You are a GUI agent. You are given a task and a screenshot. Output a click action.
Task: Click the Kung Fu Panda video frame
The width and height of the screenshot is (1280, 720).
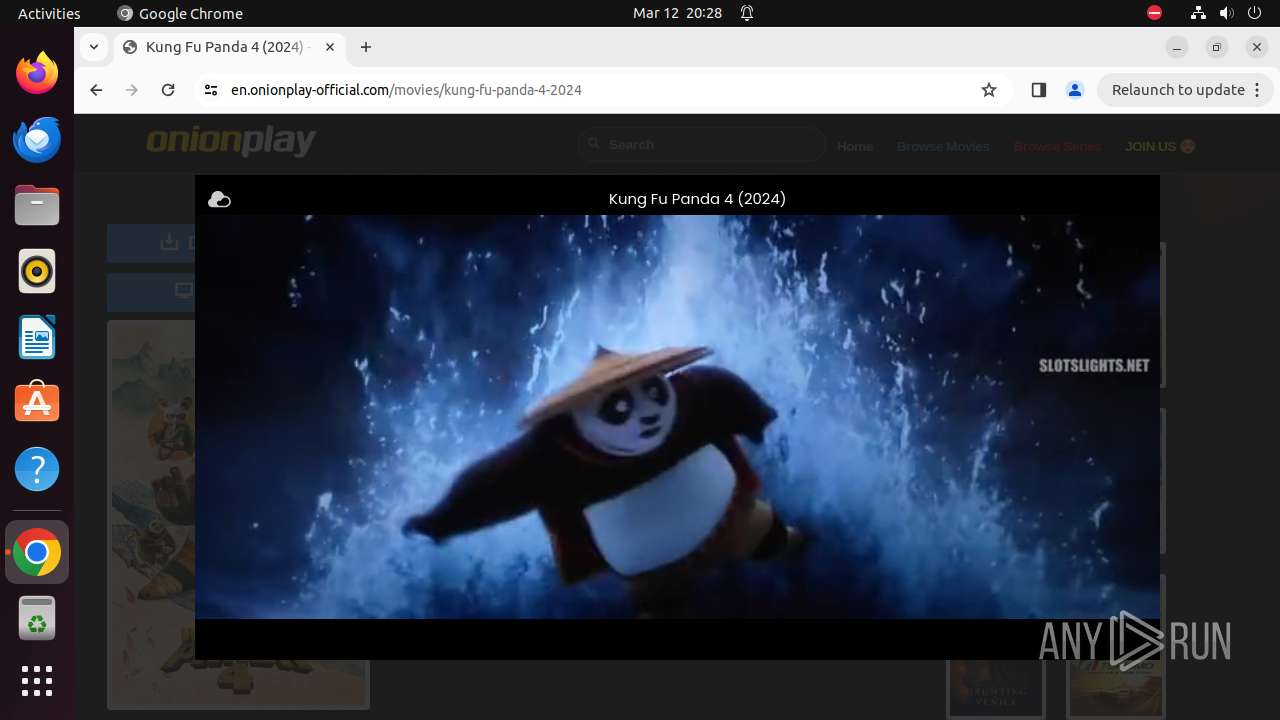677,416
